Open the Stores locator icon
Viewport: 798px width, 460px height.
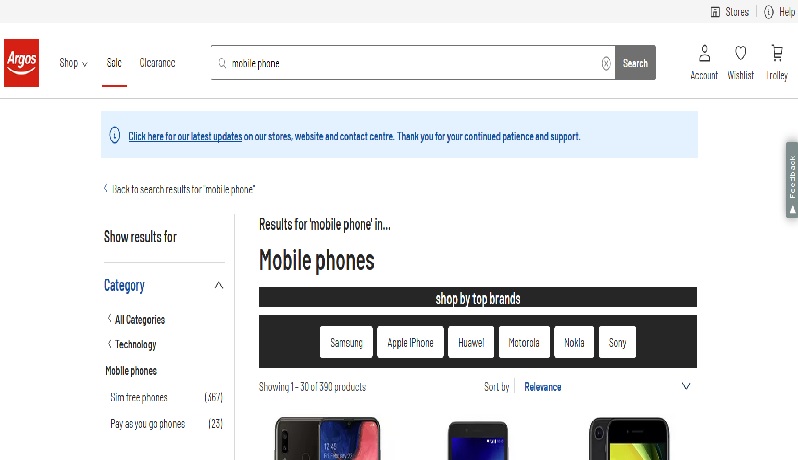tap(715, 12)
